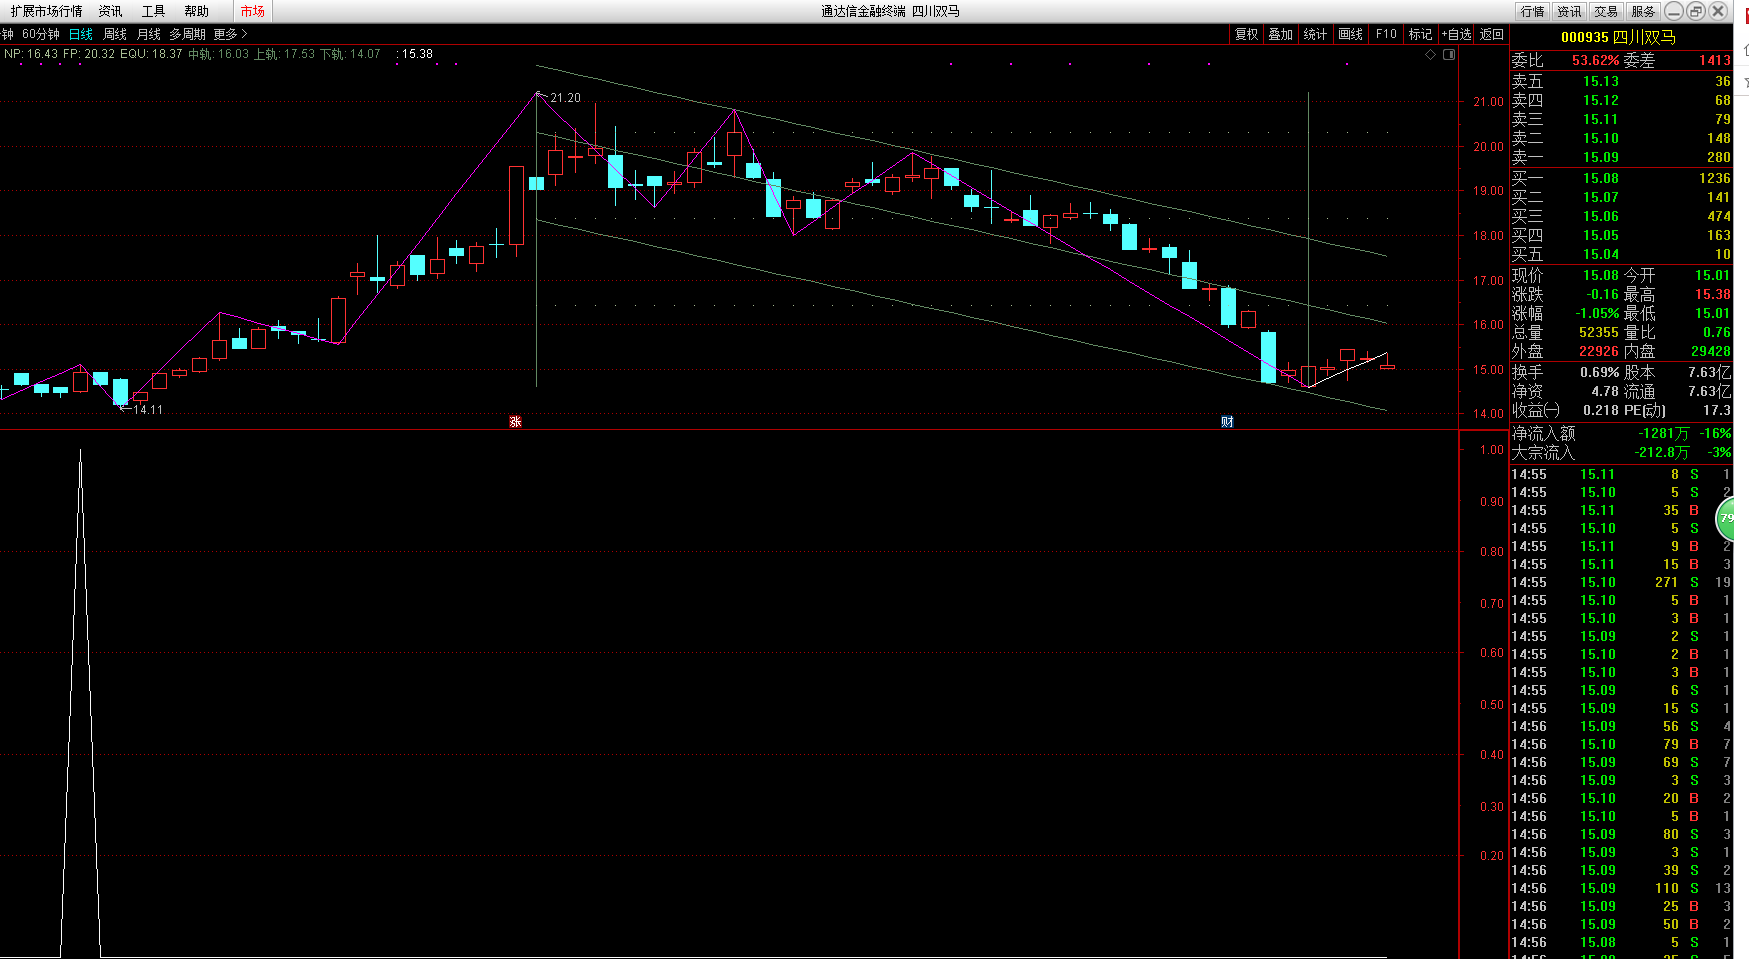
Task: Open the F10 company info
Action: pyautogui.click(x=1386, y=34)
